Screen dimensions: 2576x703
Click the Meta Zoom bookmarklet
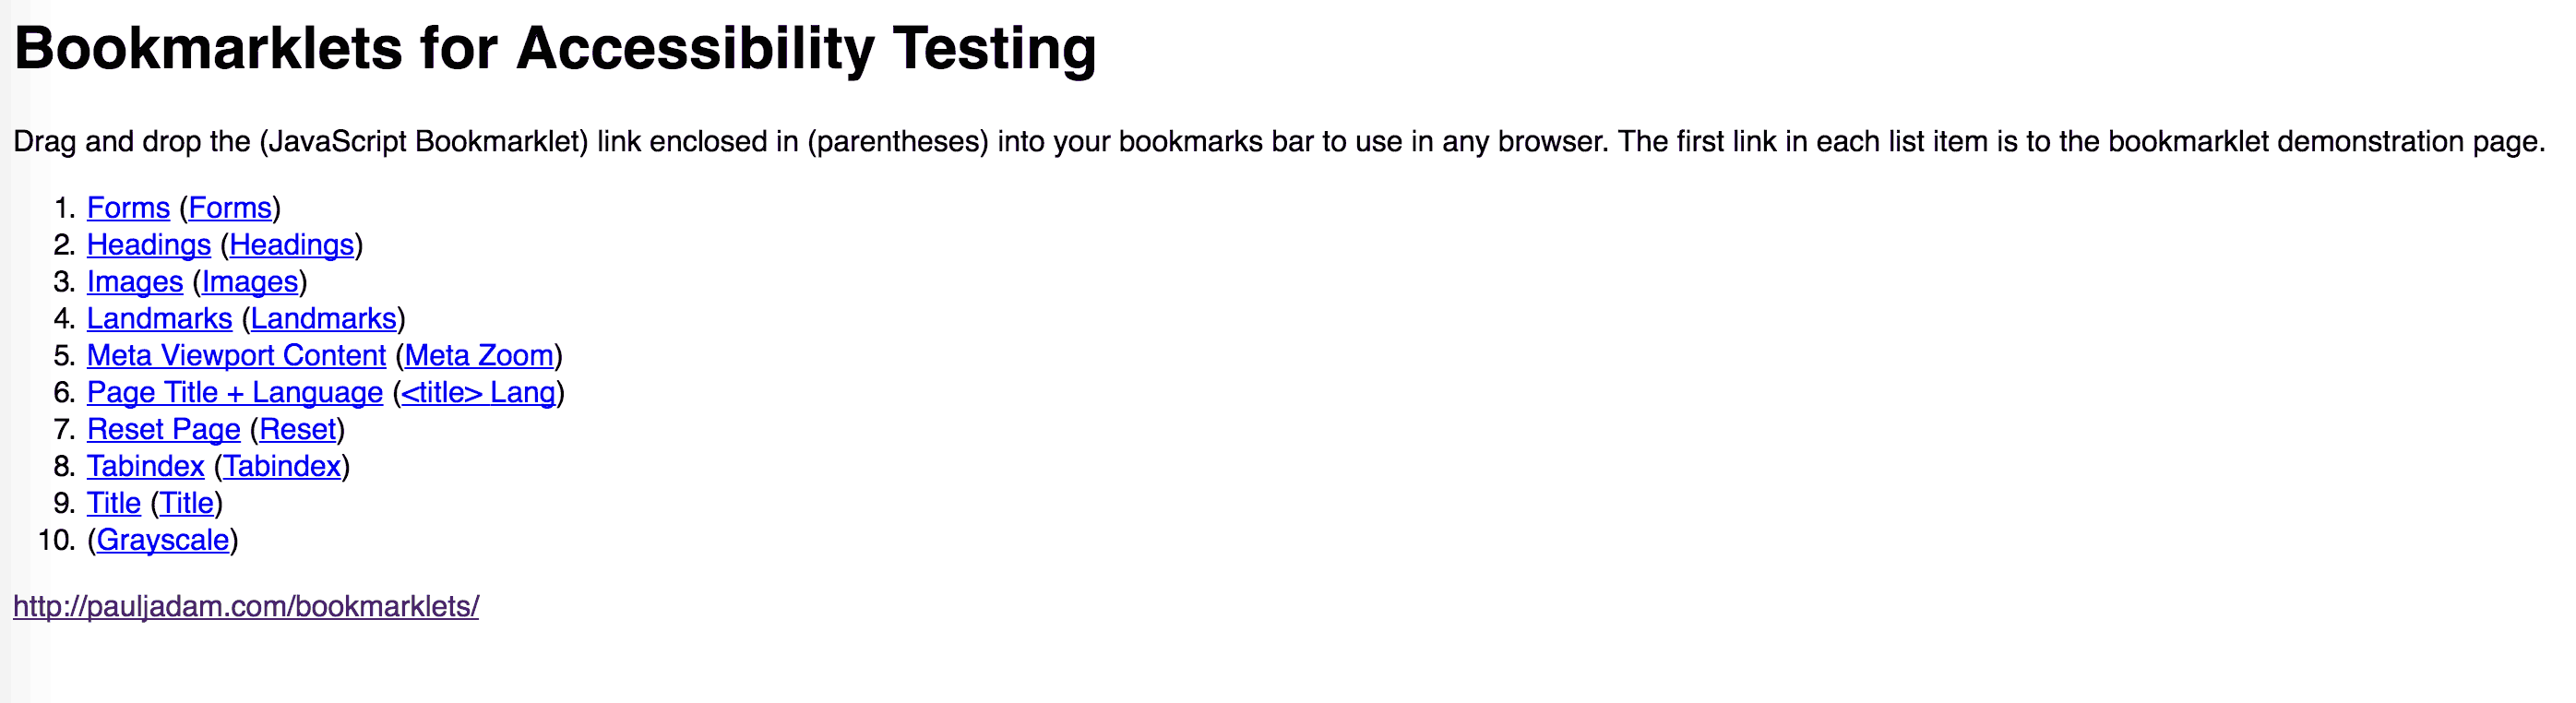pyautogui.click(x=480, y=356)
